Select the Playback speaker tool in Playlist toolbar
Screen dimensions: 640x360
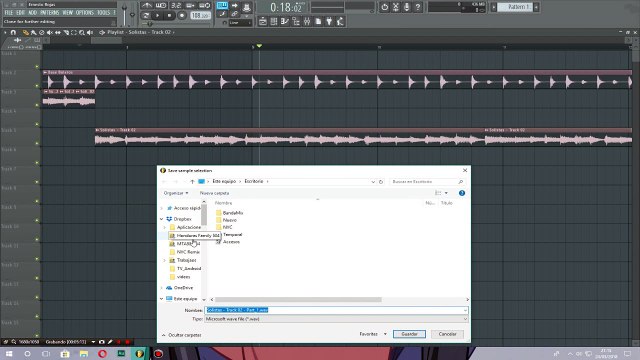point(90,32)
